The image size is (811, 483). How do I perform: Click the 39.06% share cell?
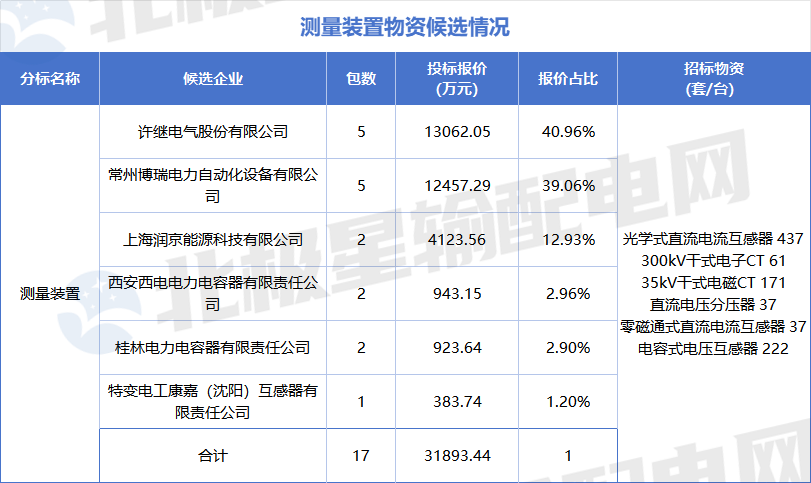[x=568, y=186]
